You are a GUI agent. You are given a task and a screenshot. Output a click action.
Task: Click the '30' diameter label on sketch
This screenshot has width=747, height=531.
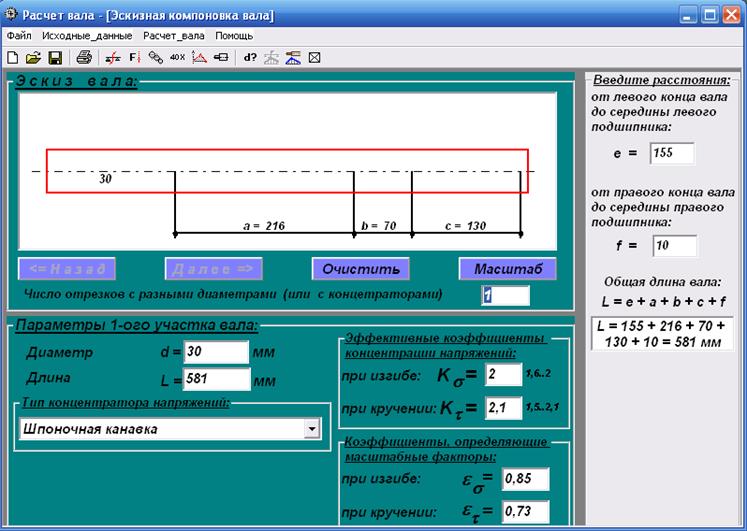pos(105,179)
